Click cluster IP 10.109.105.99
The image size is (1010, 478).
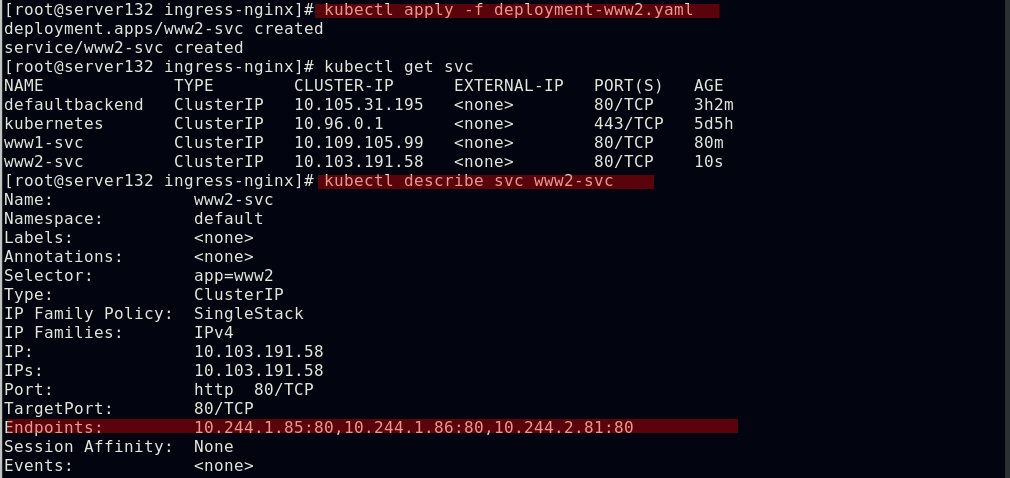(x=358, y=143)
